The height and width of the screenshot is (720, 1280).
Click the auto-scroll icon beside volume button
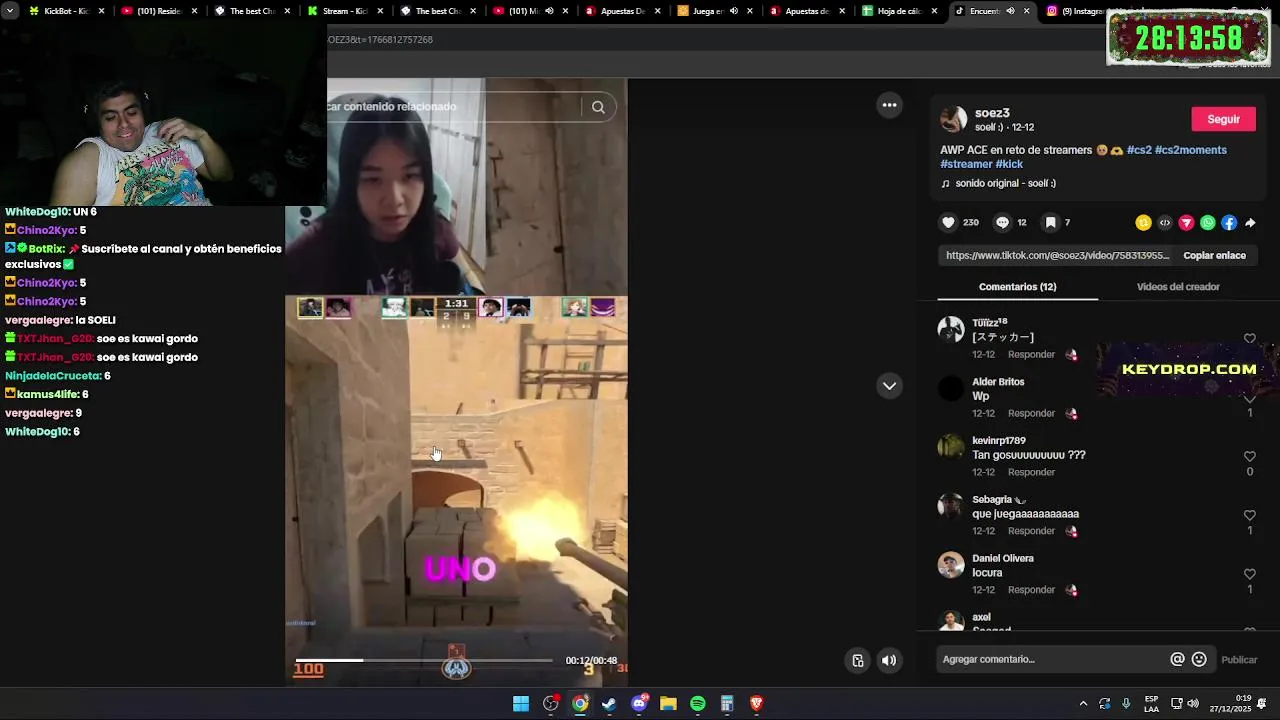coord(858,660)
